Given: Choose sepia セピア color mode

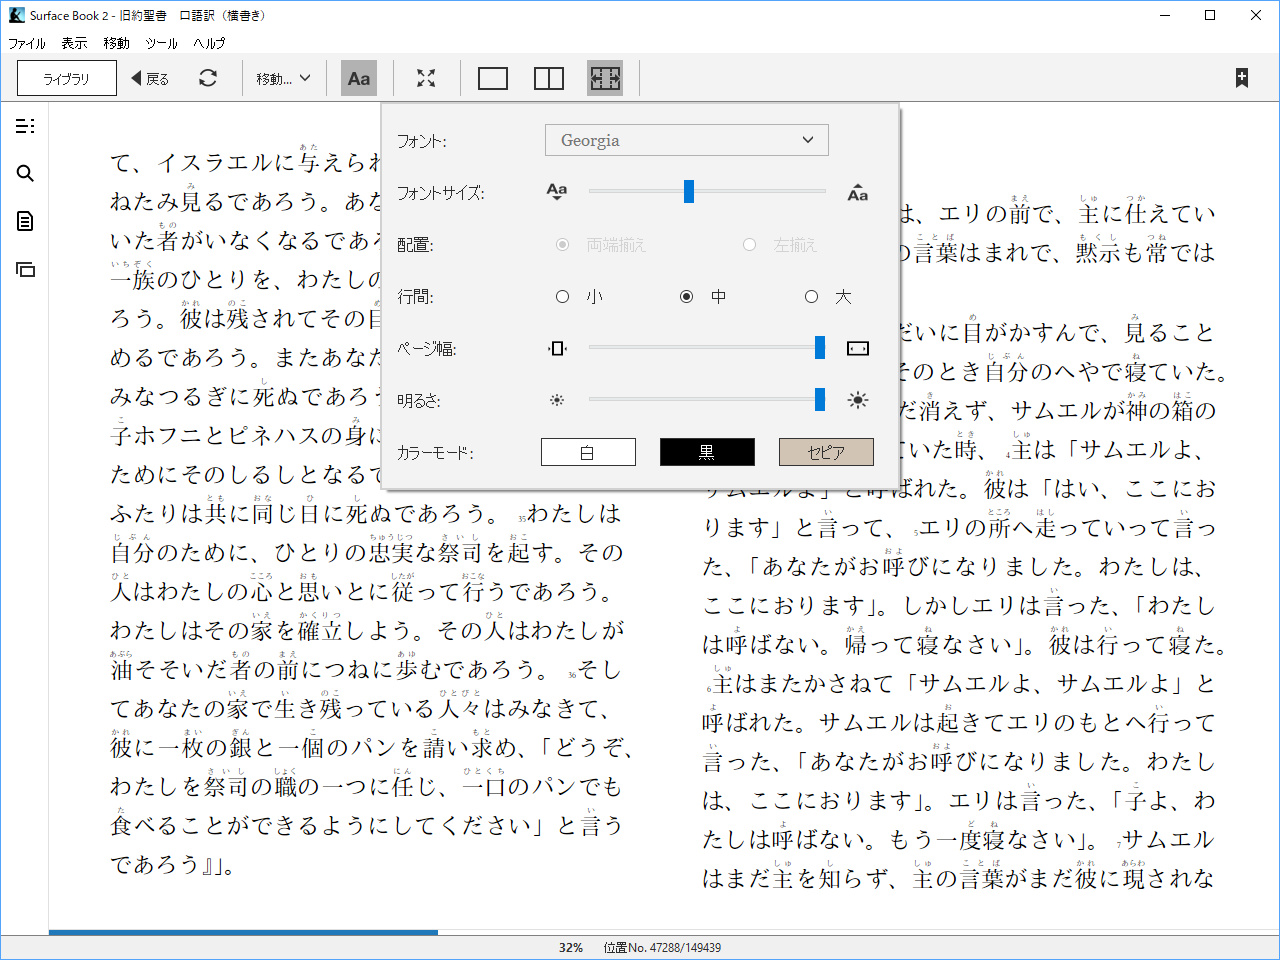Looking at the screenshot, I should point(826,452).
